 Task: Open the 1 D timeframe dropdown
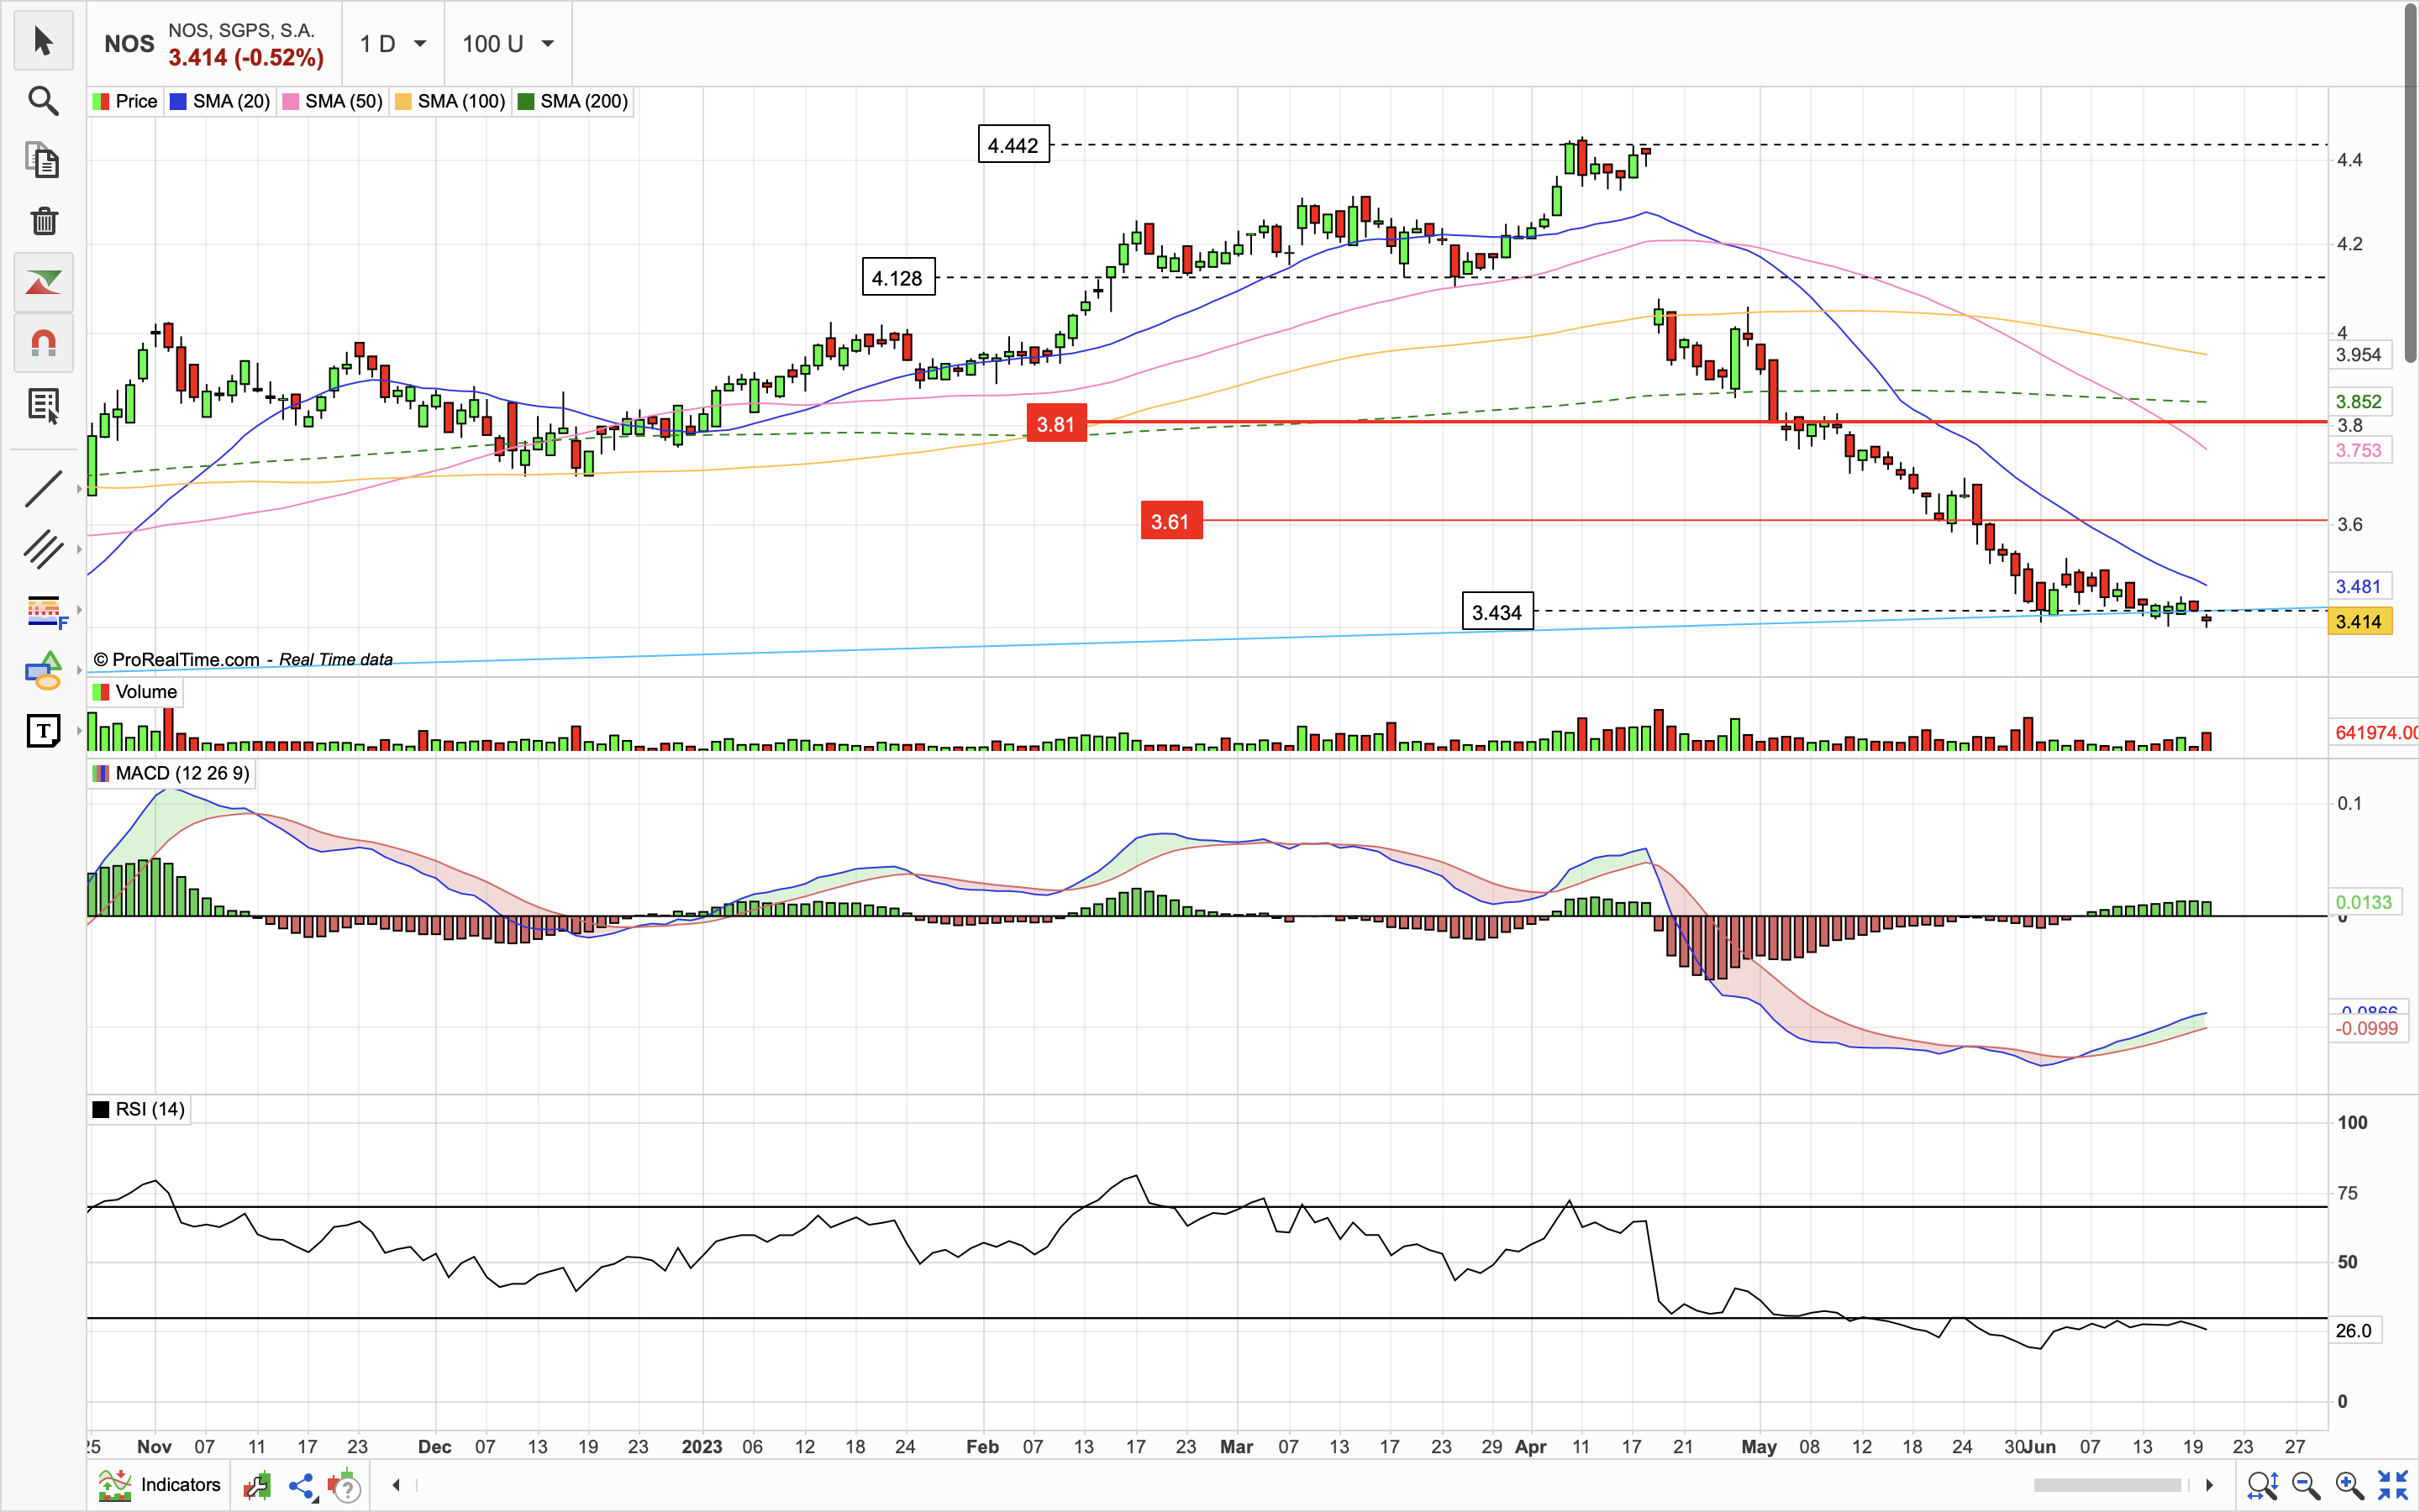(x=392, y=44)
